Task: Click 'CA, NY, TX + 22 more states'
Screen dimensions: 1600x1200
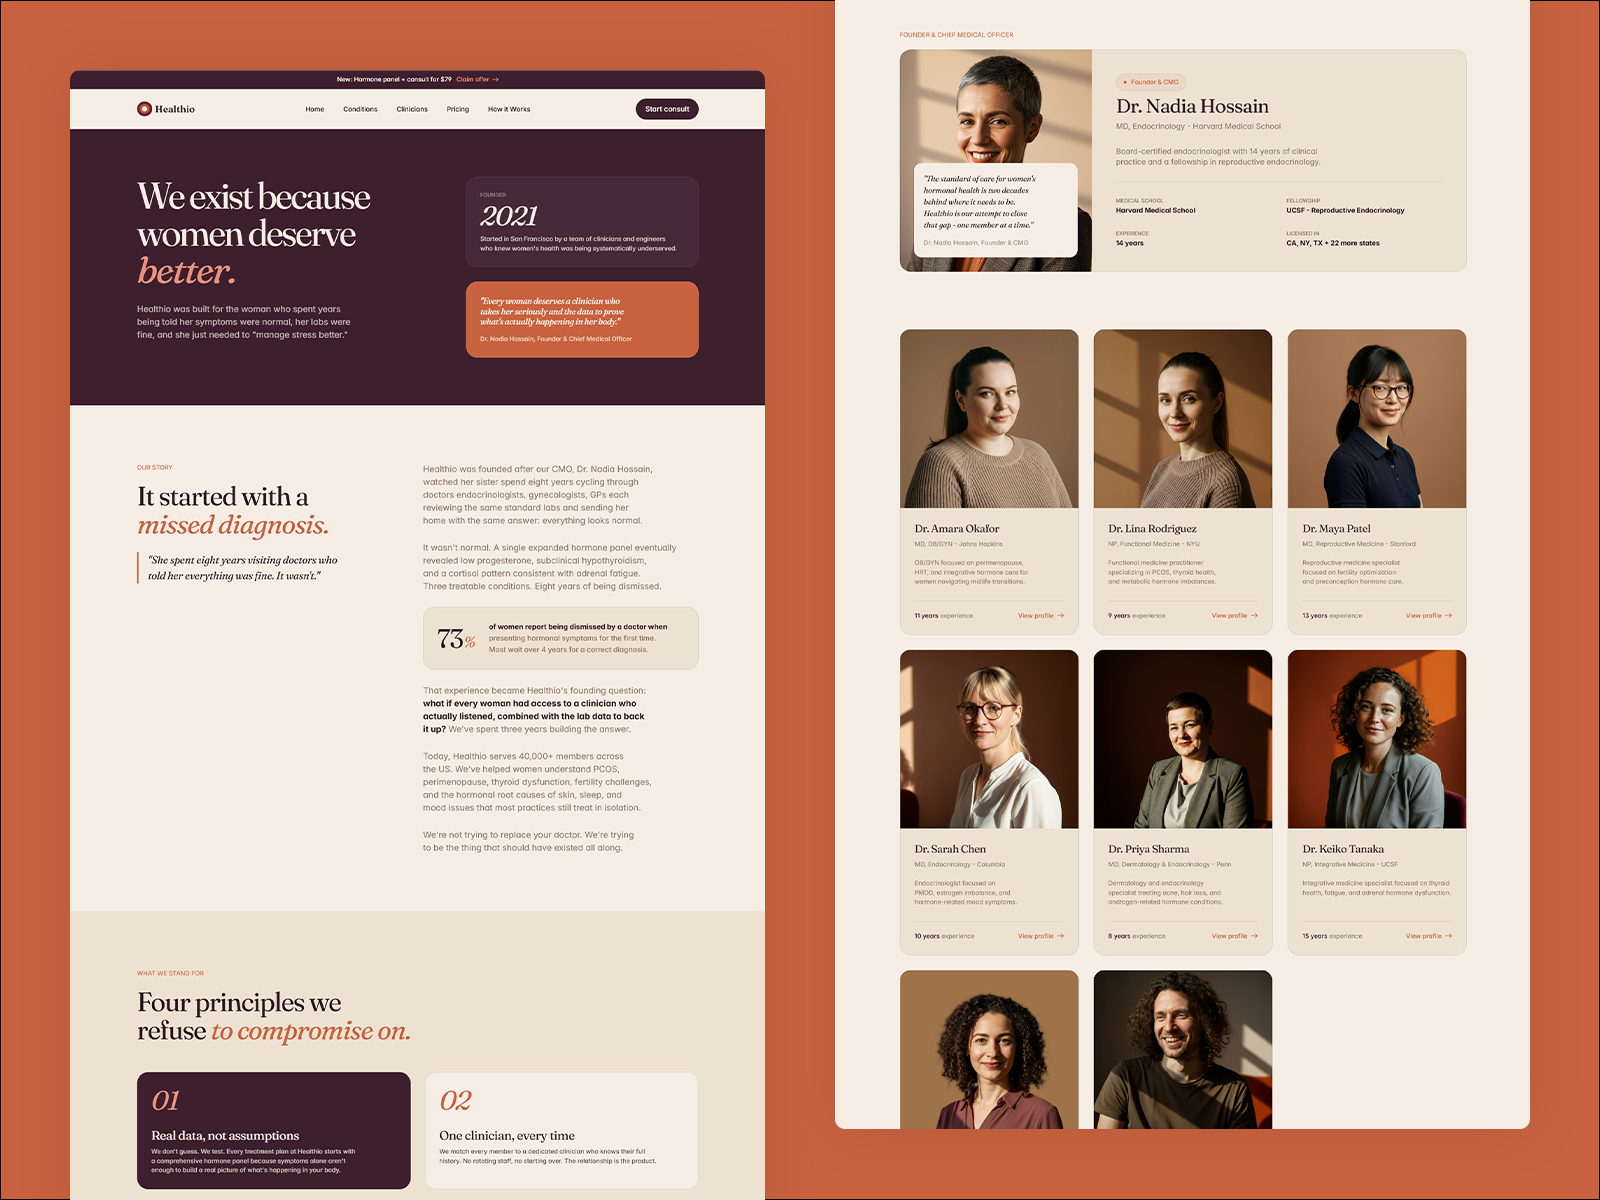Action: point(1333,243)
